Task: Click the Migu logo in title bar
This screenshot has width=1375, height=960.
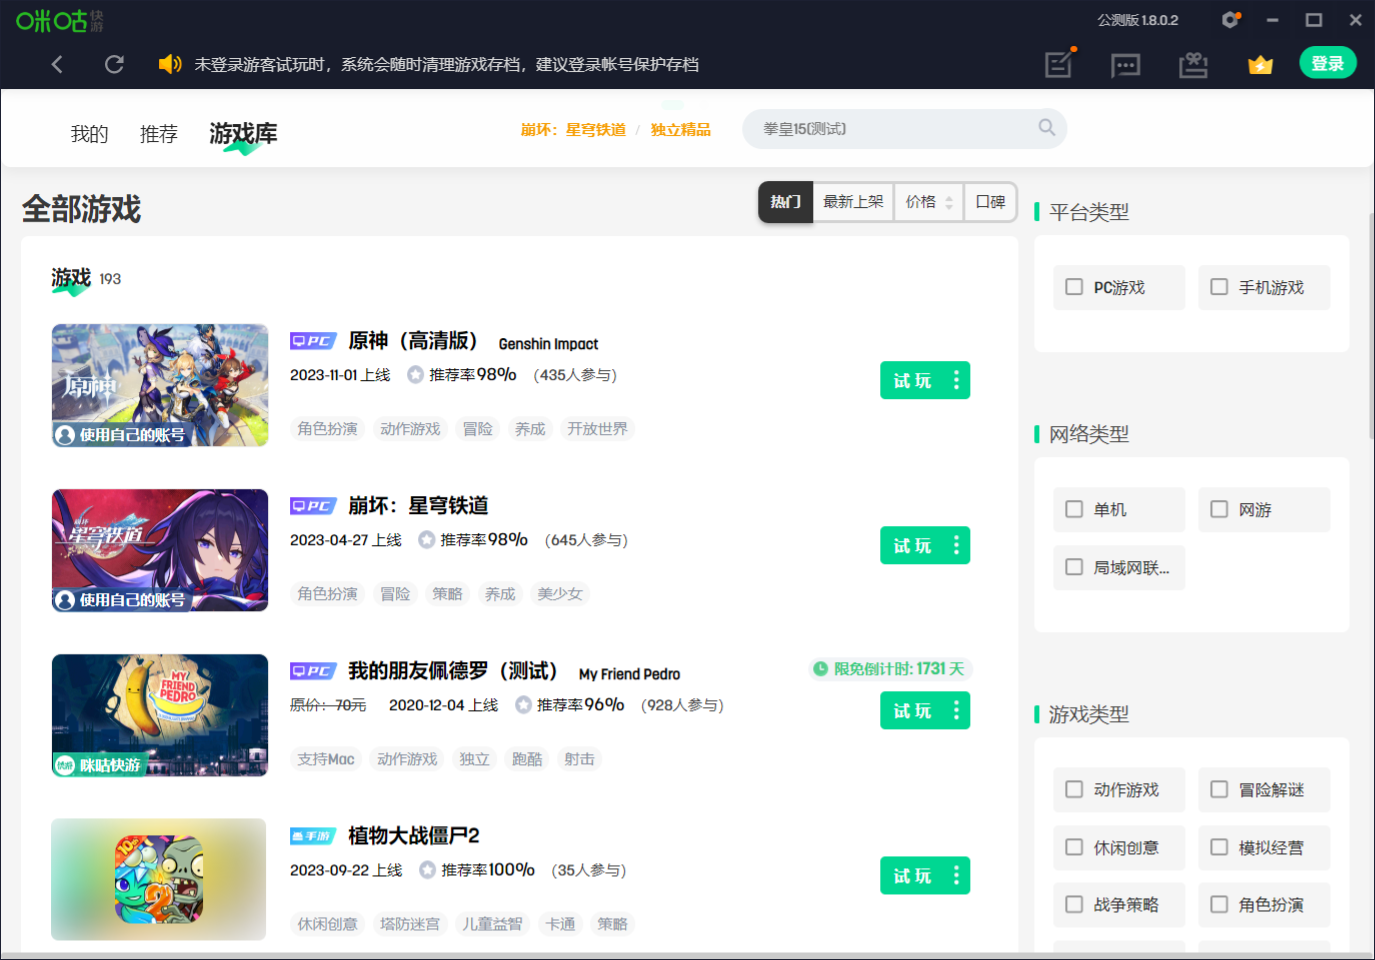Action: 59,20
